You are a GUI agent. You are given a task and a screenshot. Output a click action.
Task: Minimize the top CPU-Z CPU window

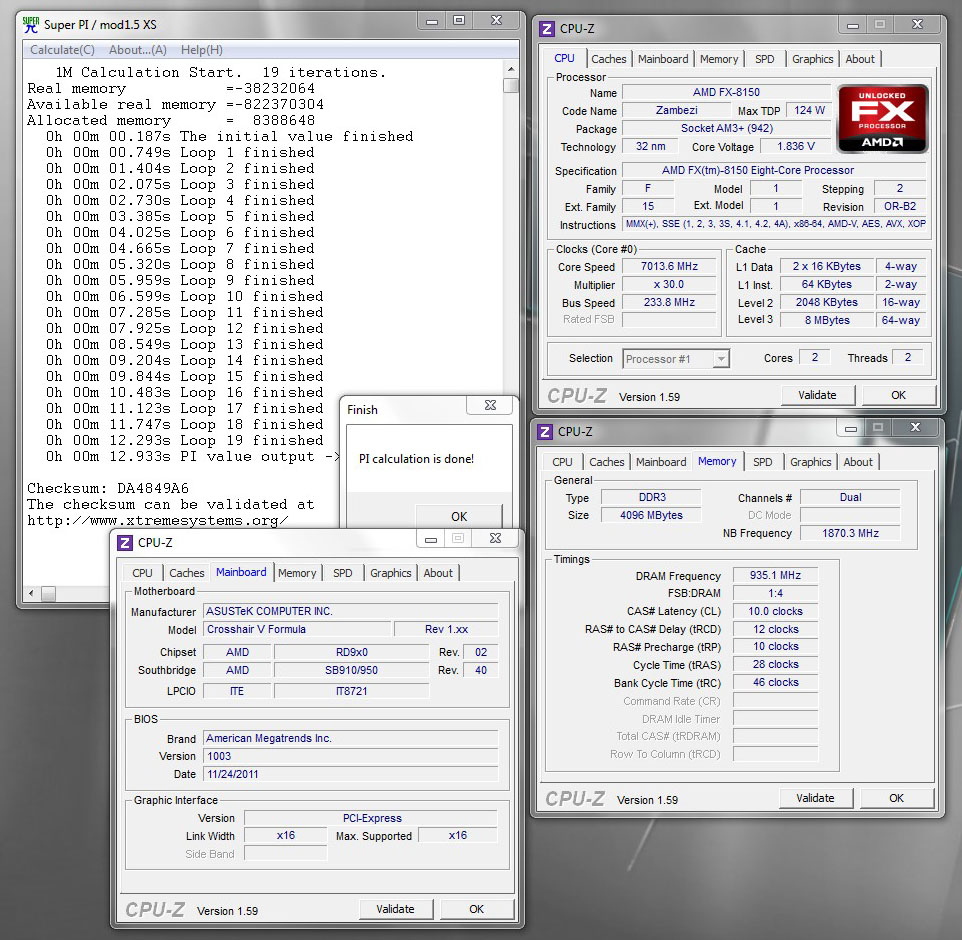[x=853, y=25]
